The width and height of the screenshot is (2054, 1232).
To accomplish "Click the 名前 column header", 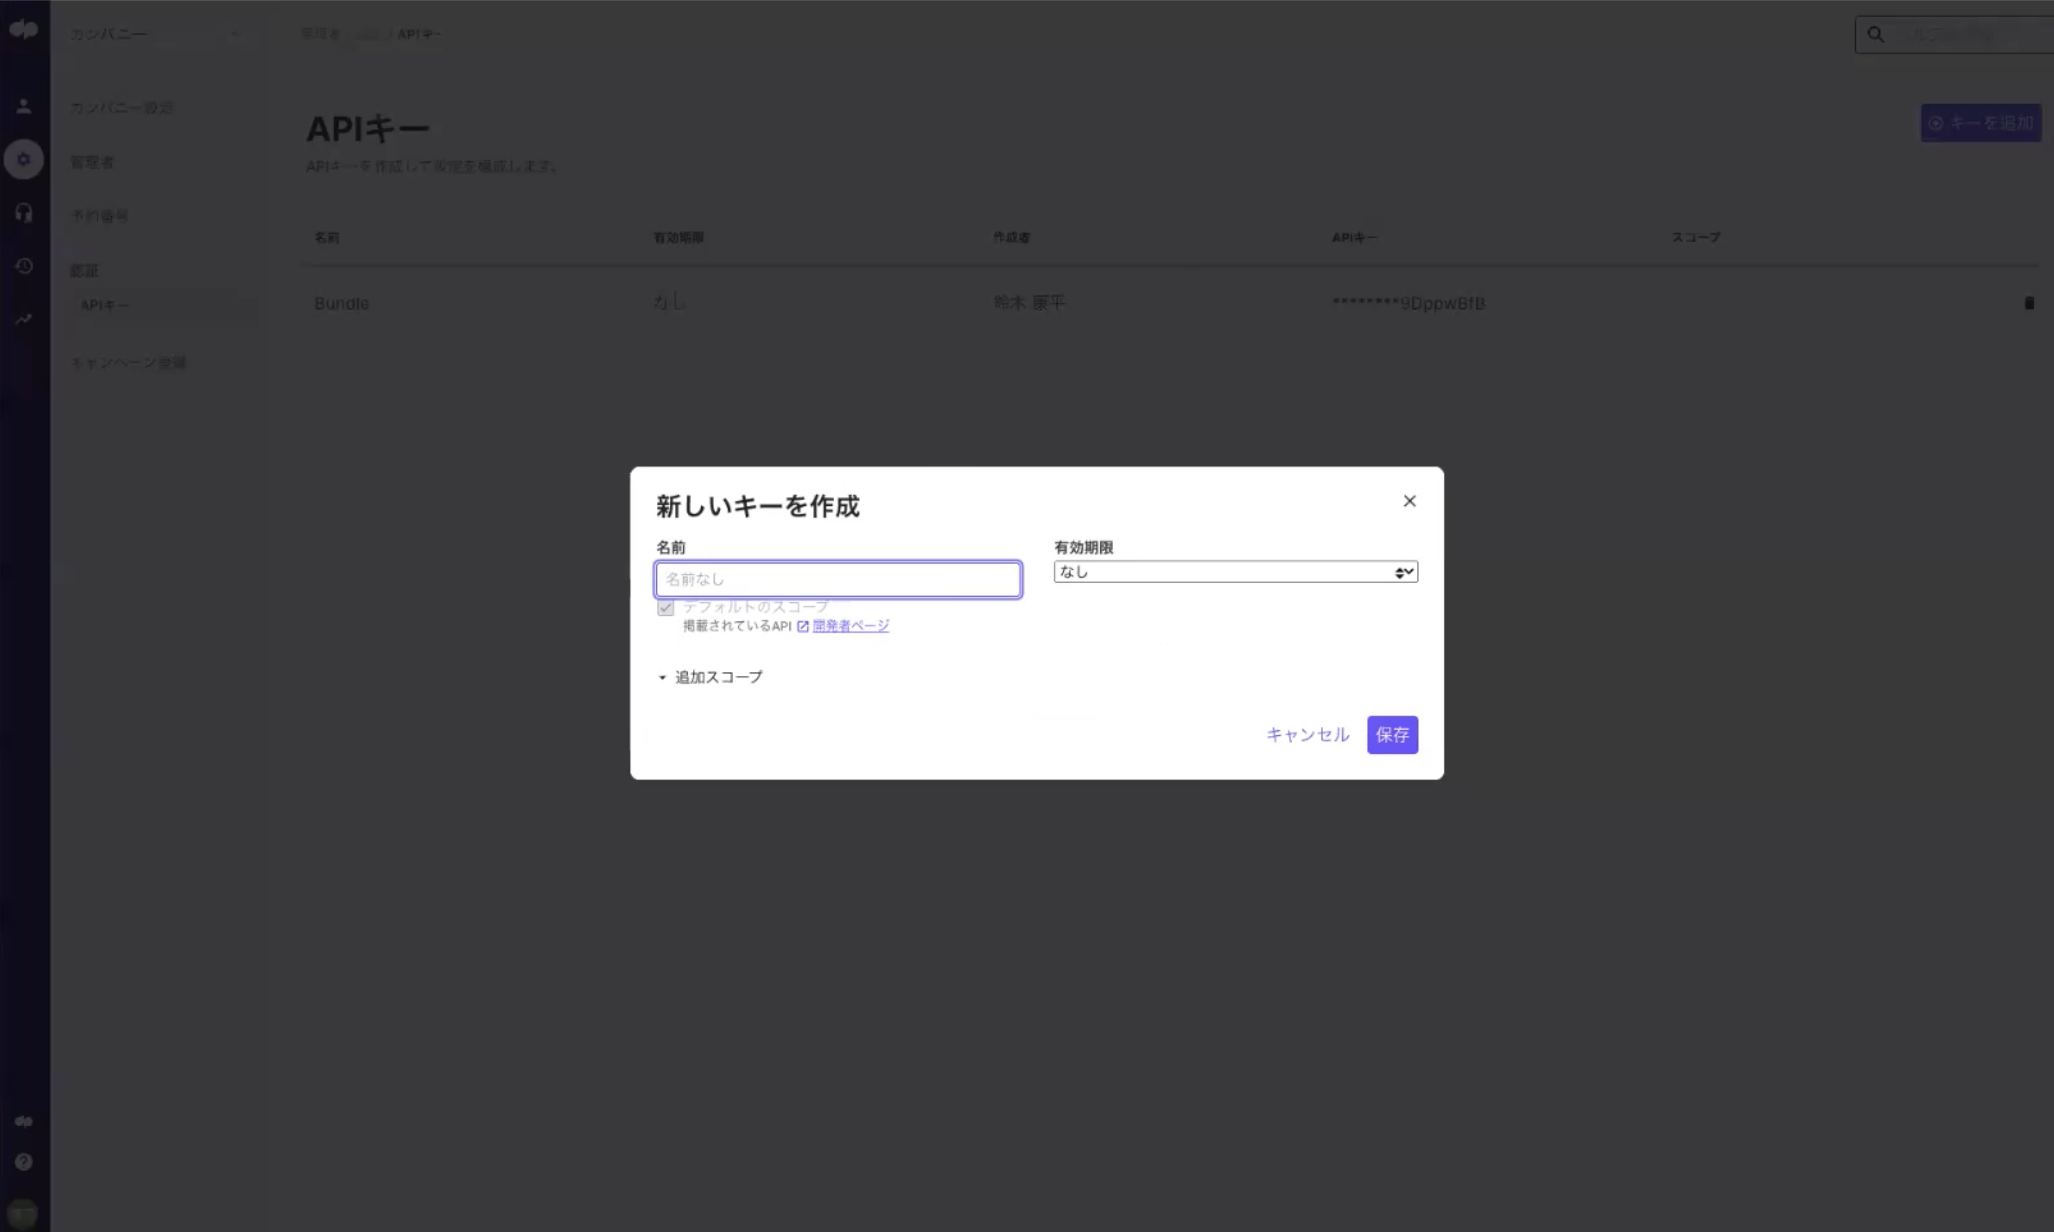I will 327,238.
